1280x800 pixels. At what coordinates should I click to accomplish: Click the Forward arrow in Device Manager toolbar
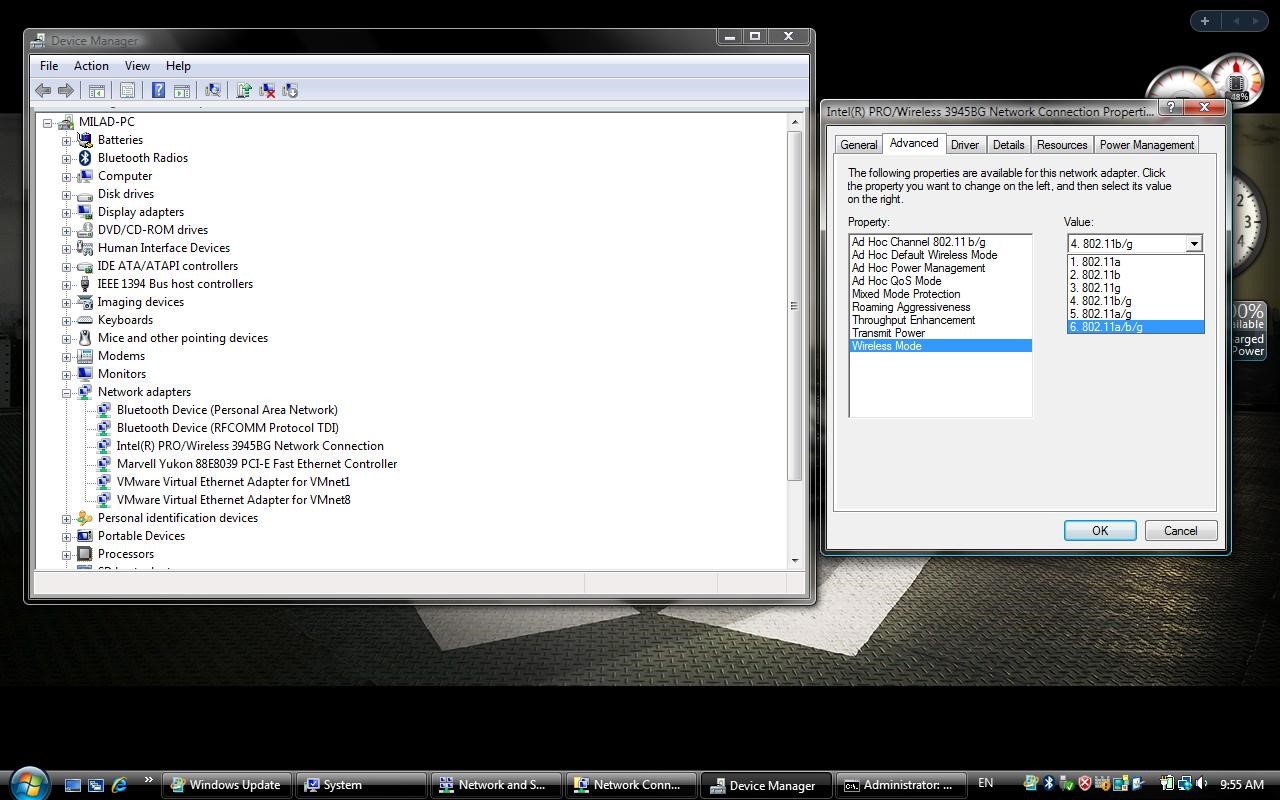(66, 91)
